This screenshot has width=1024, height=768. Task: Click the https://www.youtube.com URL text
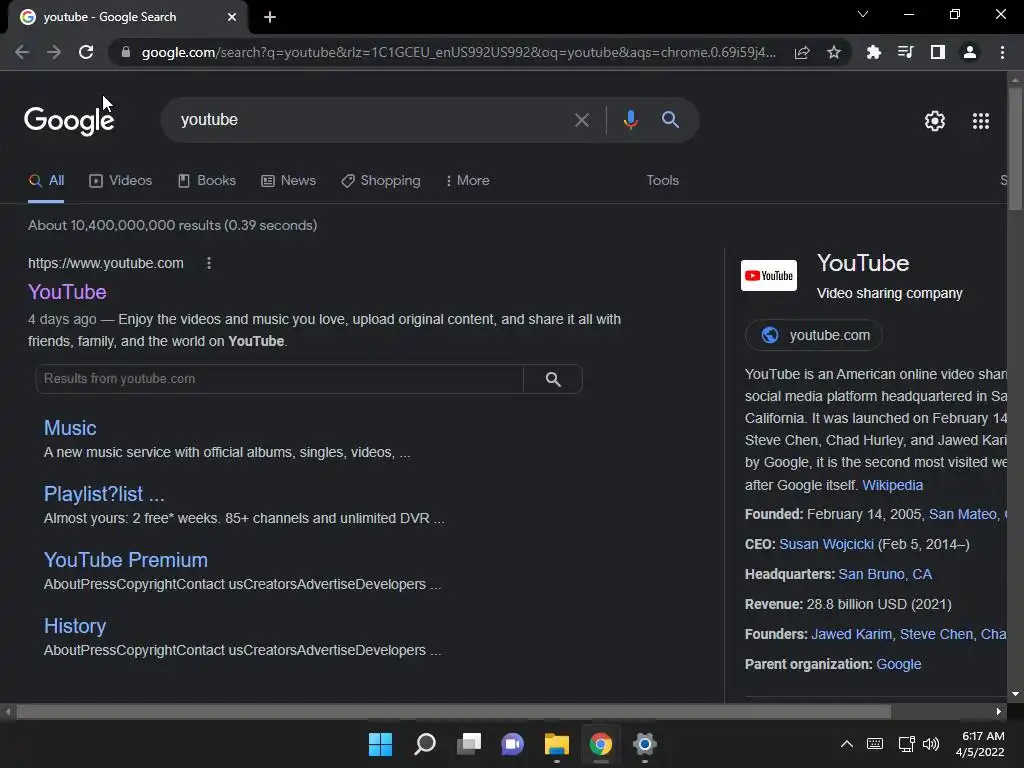[x=106, y=263]
